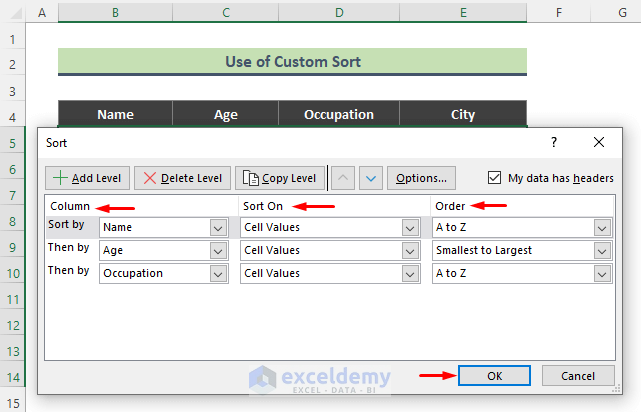Click the Delete Level button
641x412 pixels.
pos(182,178)
